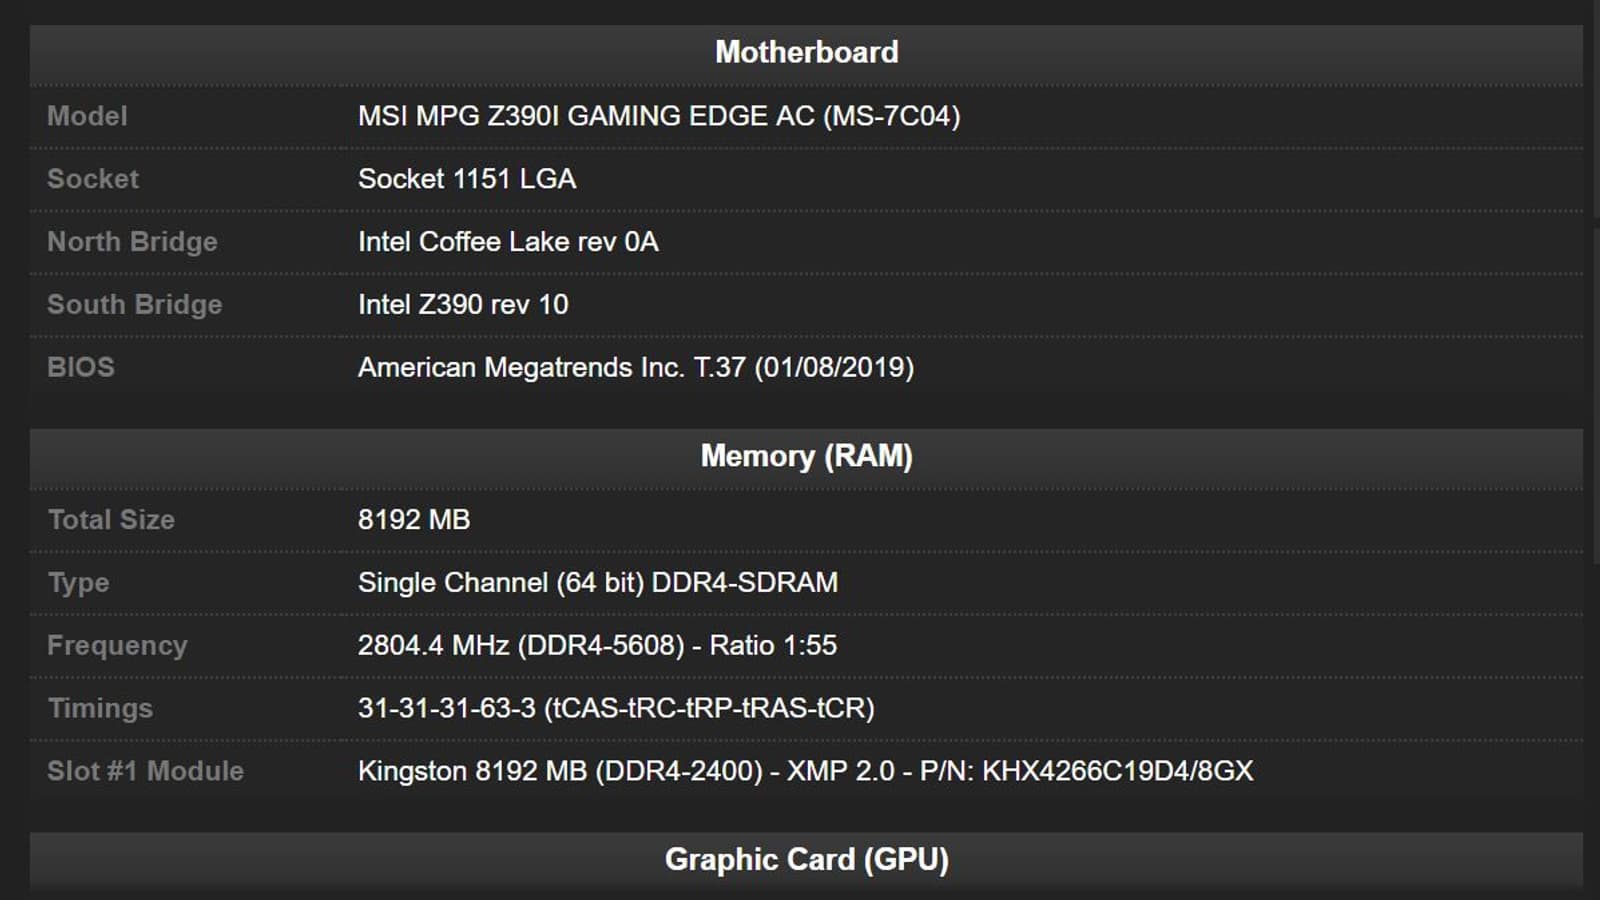Image resolution: width=1600 pixels, height=900 pixels.
Task: Click the Frequency row label
Action: click(x=117, y=646)
